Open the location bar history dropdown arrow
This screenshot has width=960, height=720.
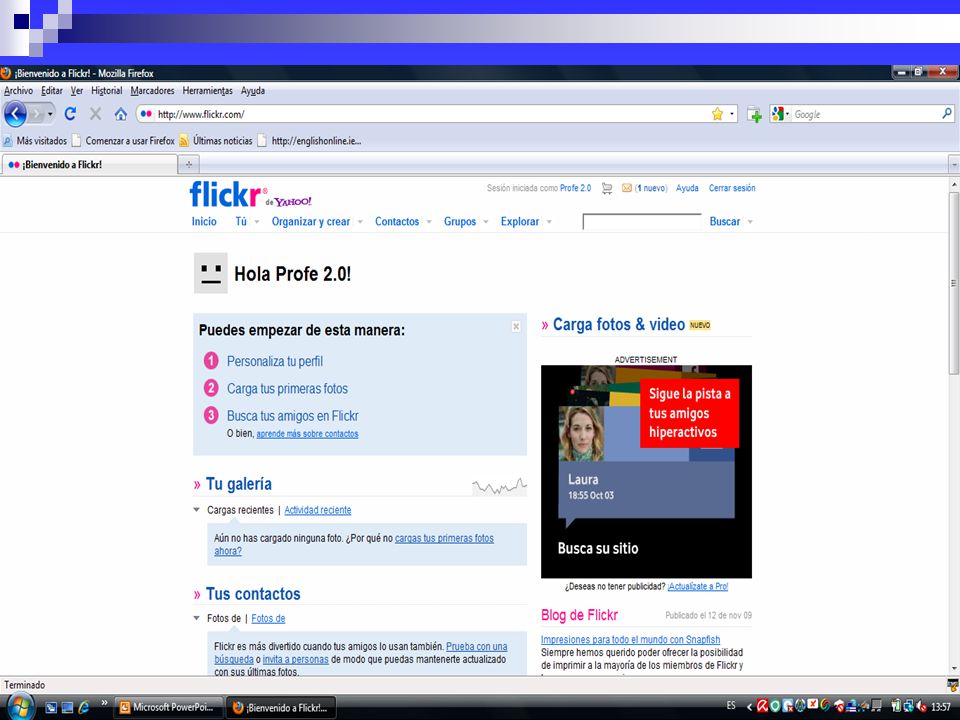point(732,114)
